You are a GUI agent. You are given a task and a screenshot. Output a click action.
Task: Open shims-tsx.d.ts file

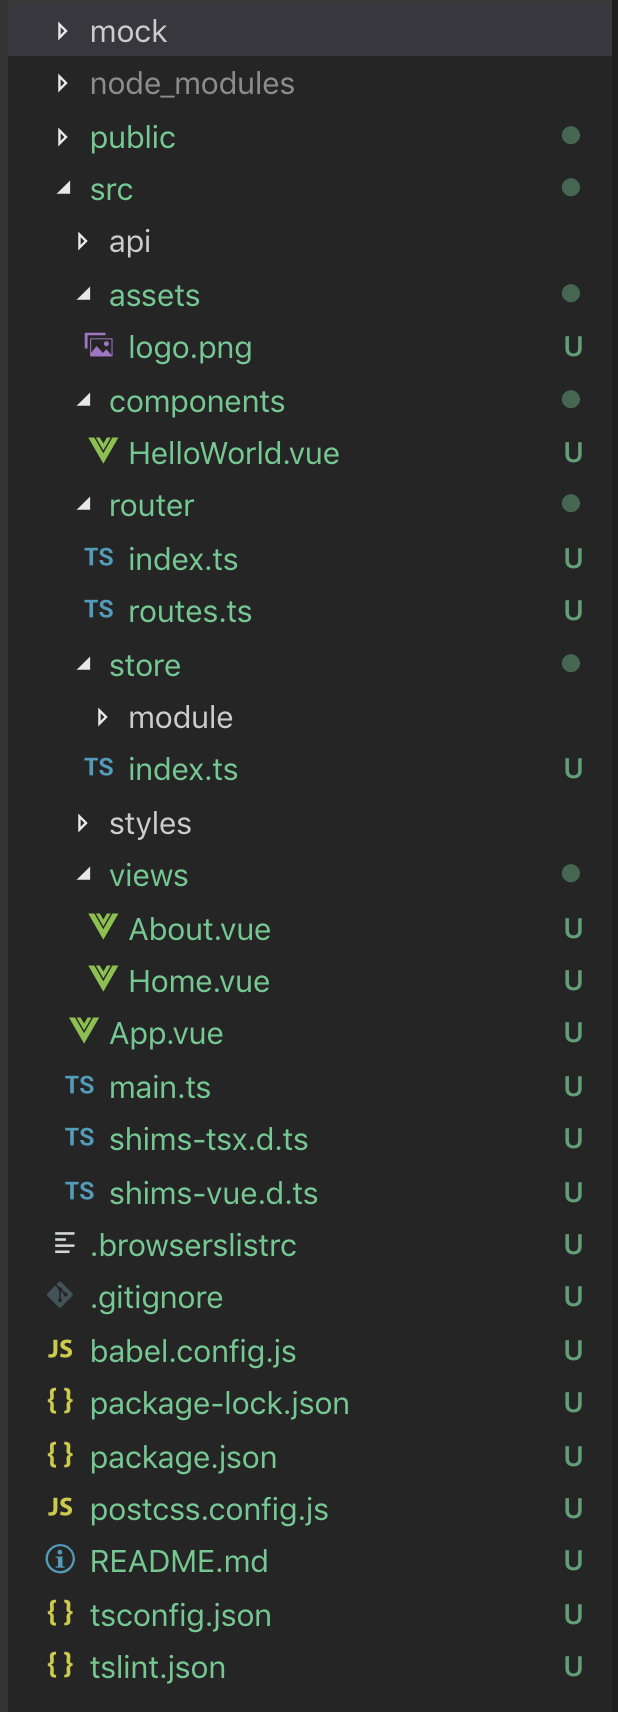click(x=208, y=1139)
